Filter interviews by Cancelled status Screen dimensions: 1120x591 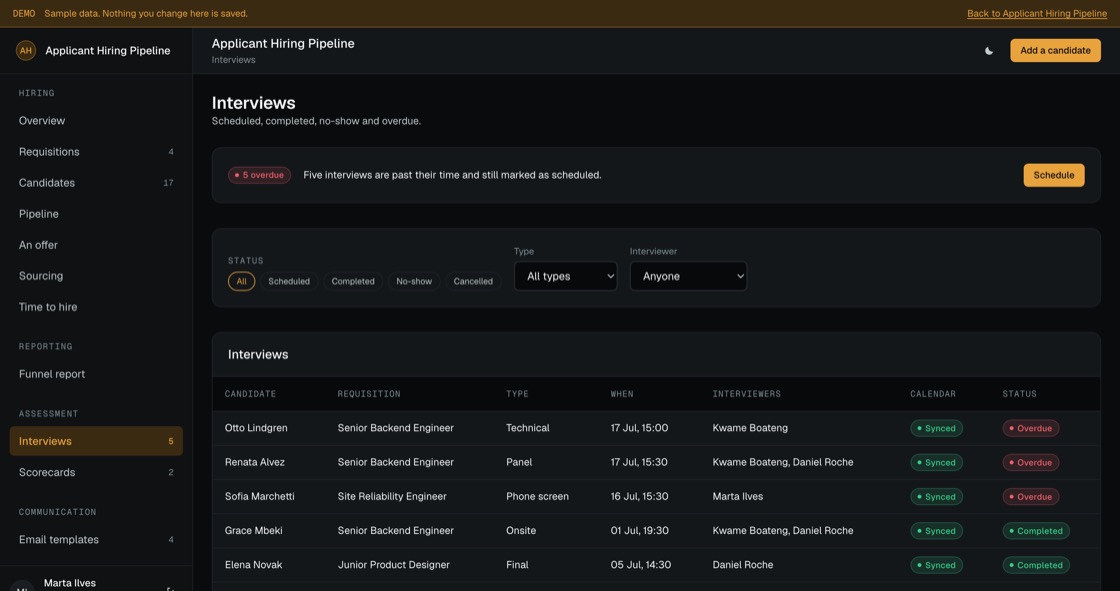click(473, 282)
